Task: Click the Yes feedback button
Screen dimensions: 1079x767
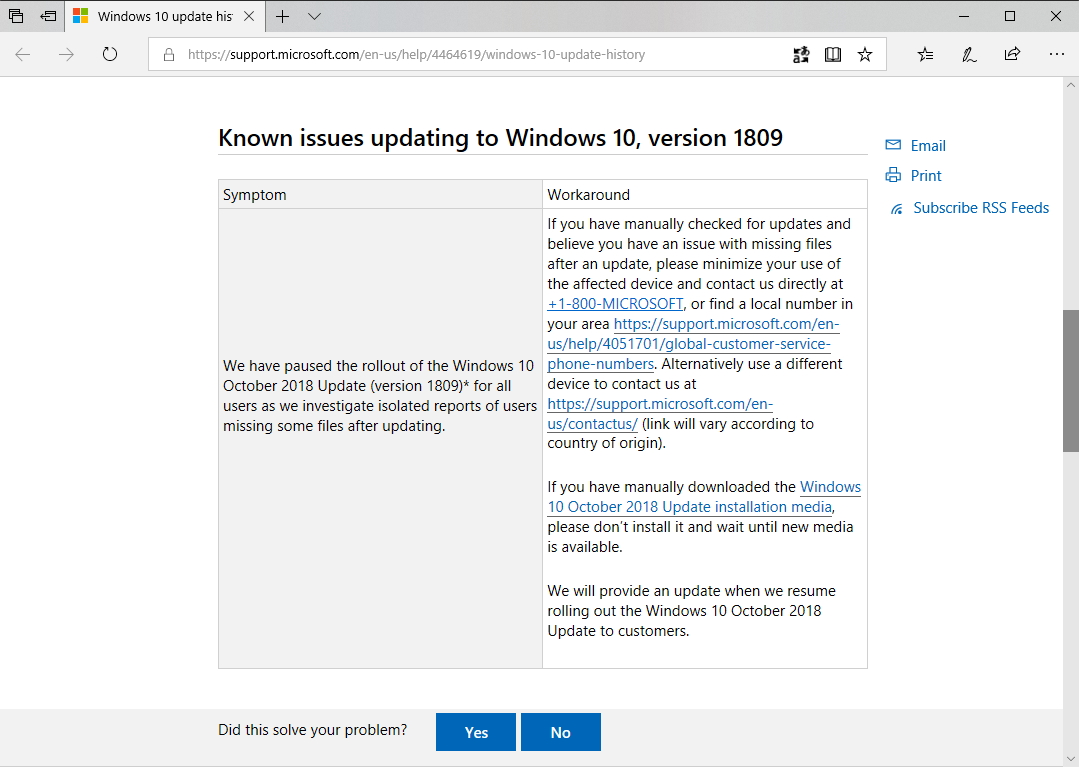Action: click(x=476, y=732)
